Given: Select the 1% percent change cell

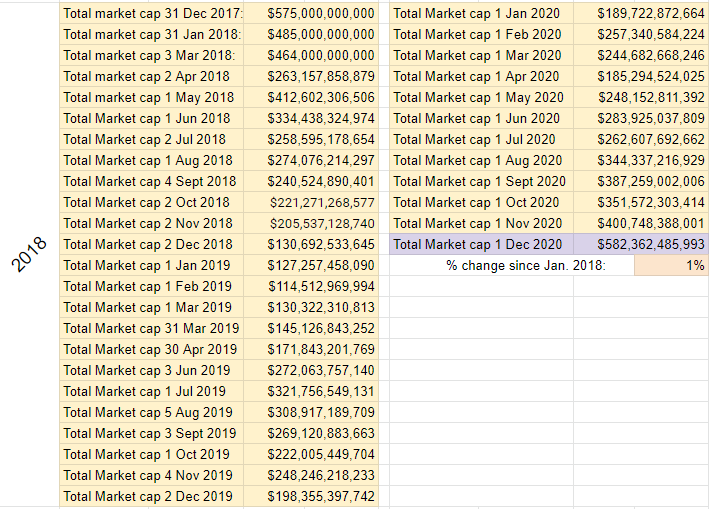Looking at the screenshot, I should pyautogui.click(x=671, y=265).
